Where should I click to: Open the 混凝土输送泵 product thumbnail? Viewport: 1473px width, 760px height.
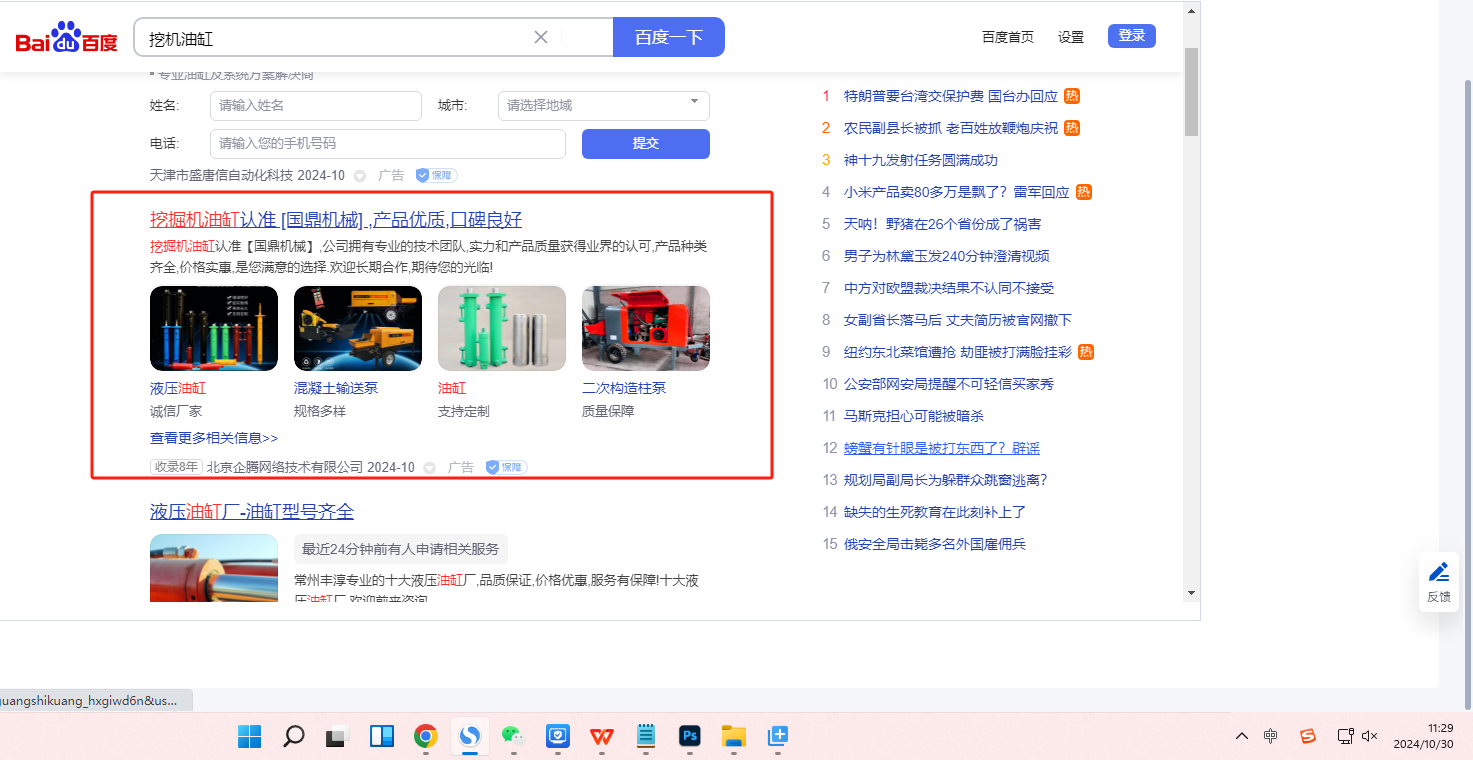coord(358,329)
